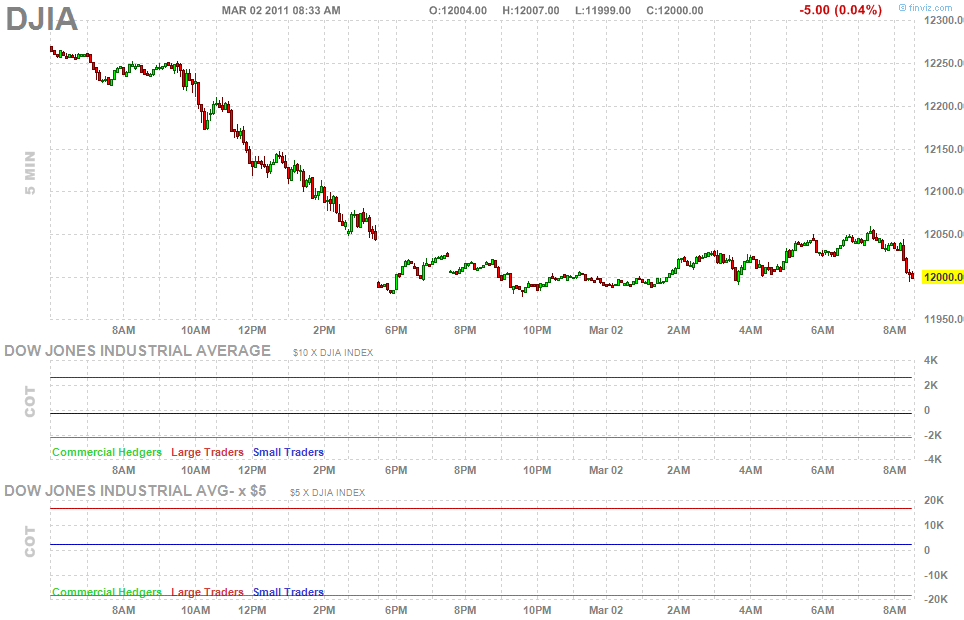This screenshot has width=964, height=620.
Task: Click 4AM on the price chart time axis
Action: 751,330
